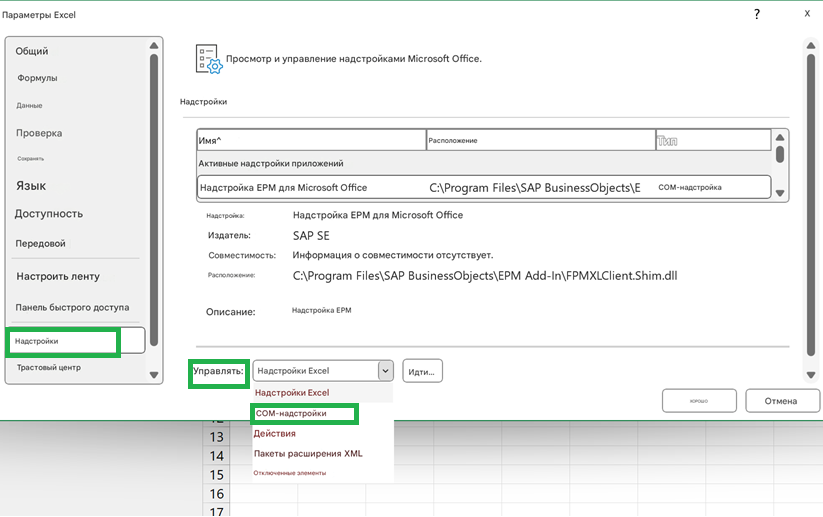Click the Идти... button
Screen dimensions: 823x517
[x=423, y=371]
